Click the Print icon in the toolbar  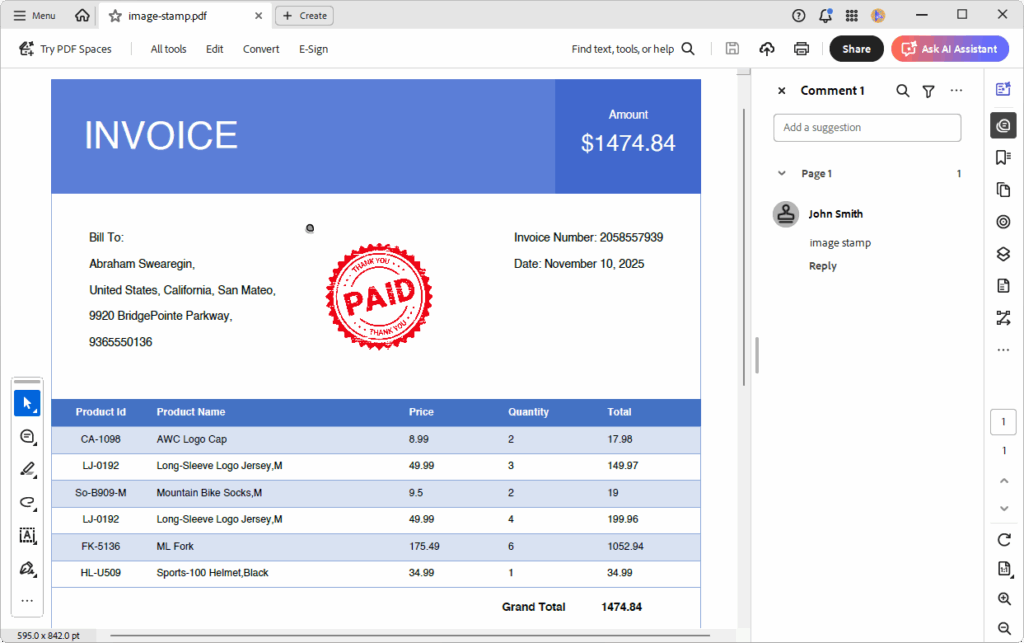(x=801, y=49)
